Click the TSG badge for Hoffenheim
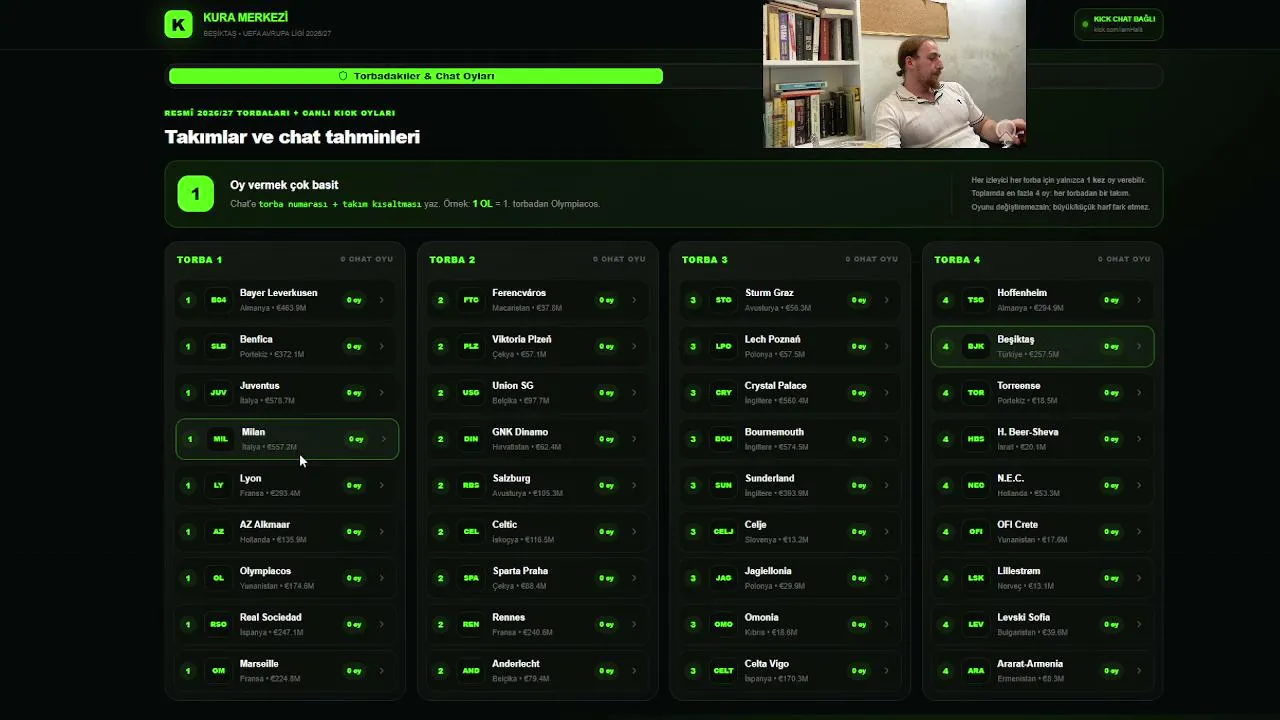Screen dimensions: 1280x720 [x=976, y=300]
